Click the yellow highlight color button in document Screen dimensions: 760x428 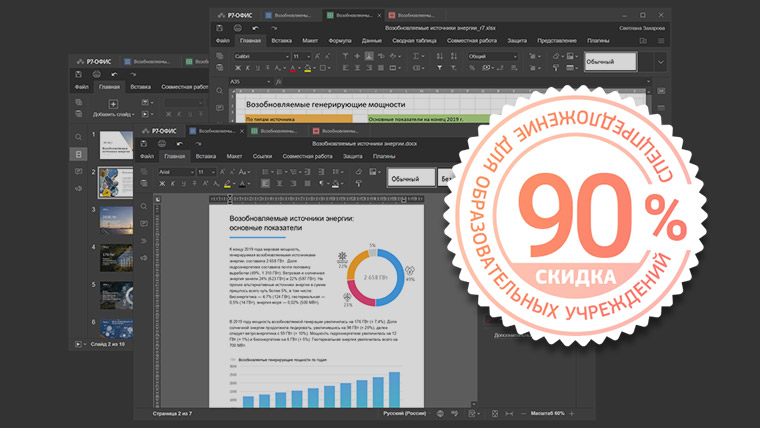(x=228, y=185)
